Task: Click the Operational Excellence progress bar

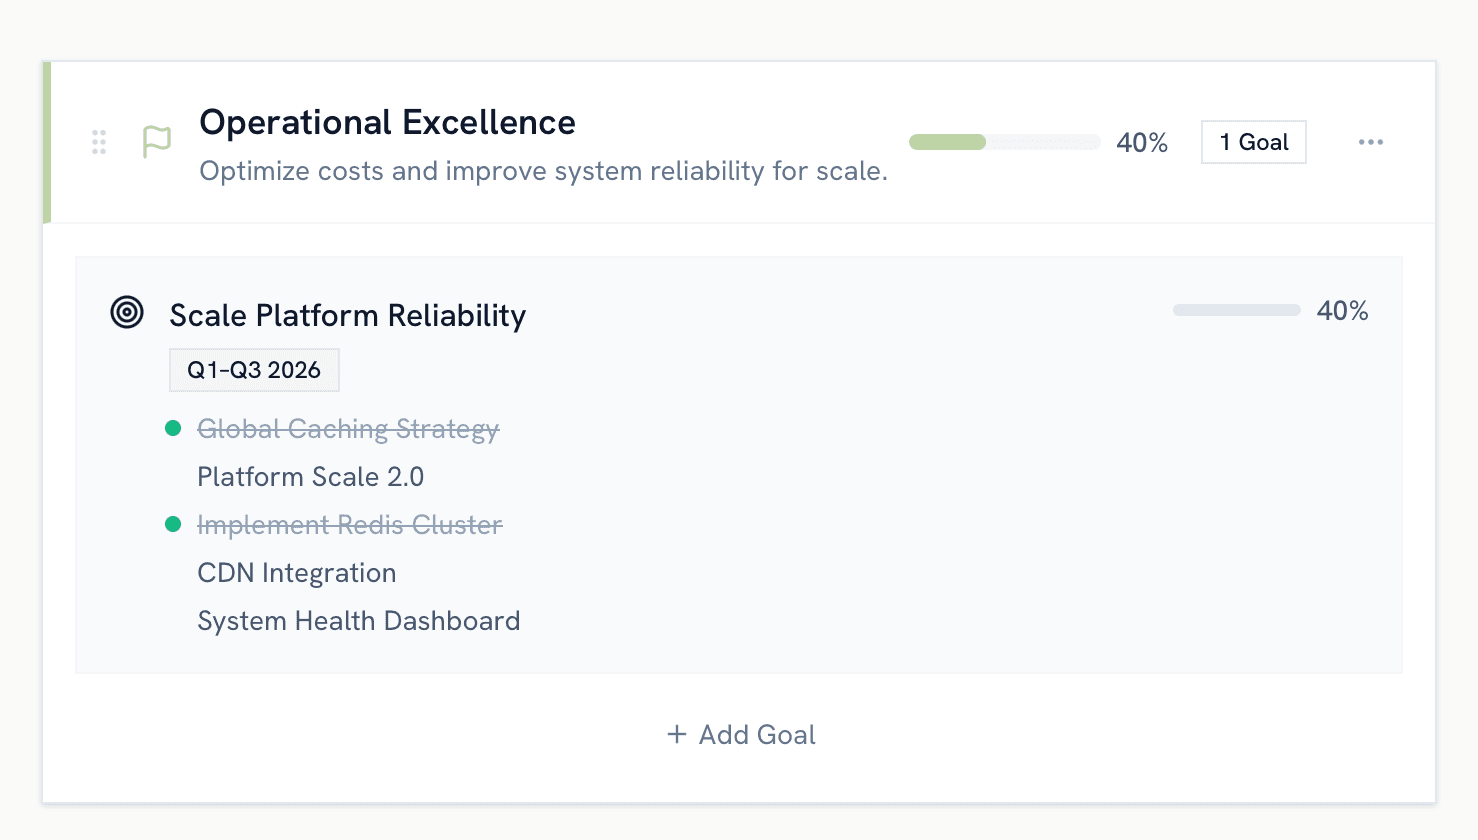Action: (1004, 142)
